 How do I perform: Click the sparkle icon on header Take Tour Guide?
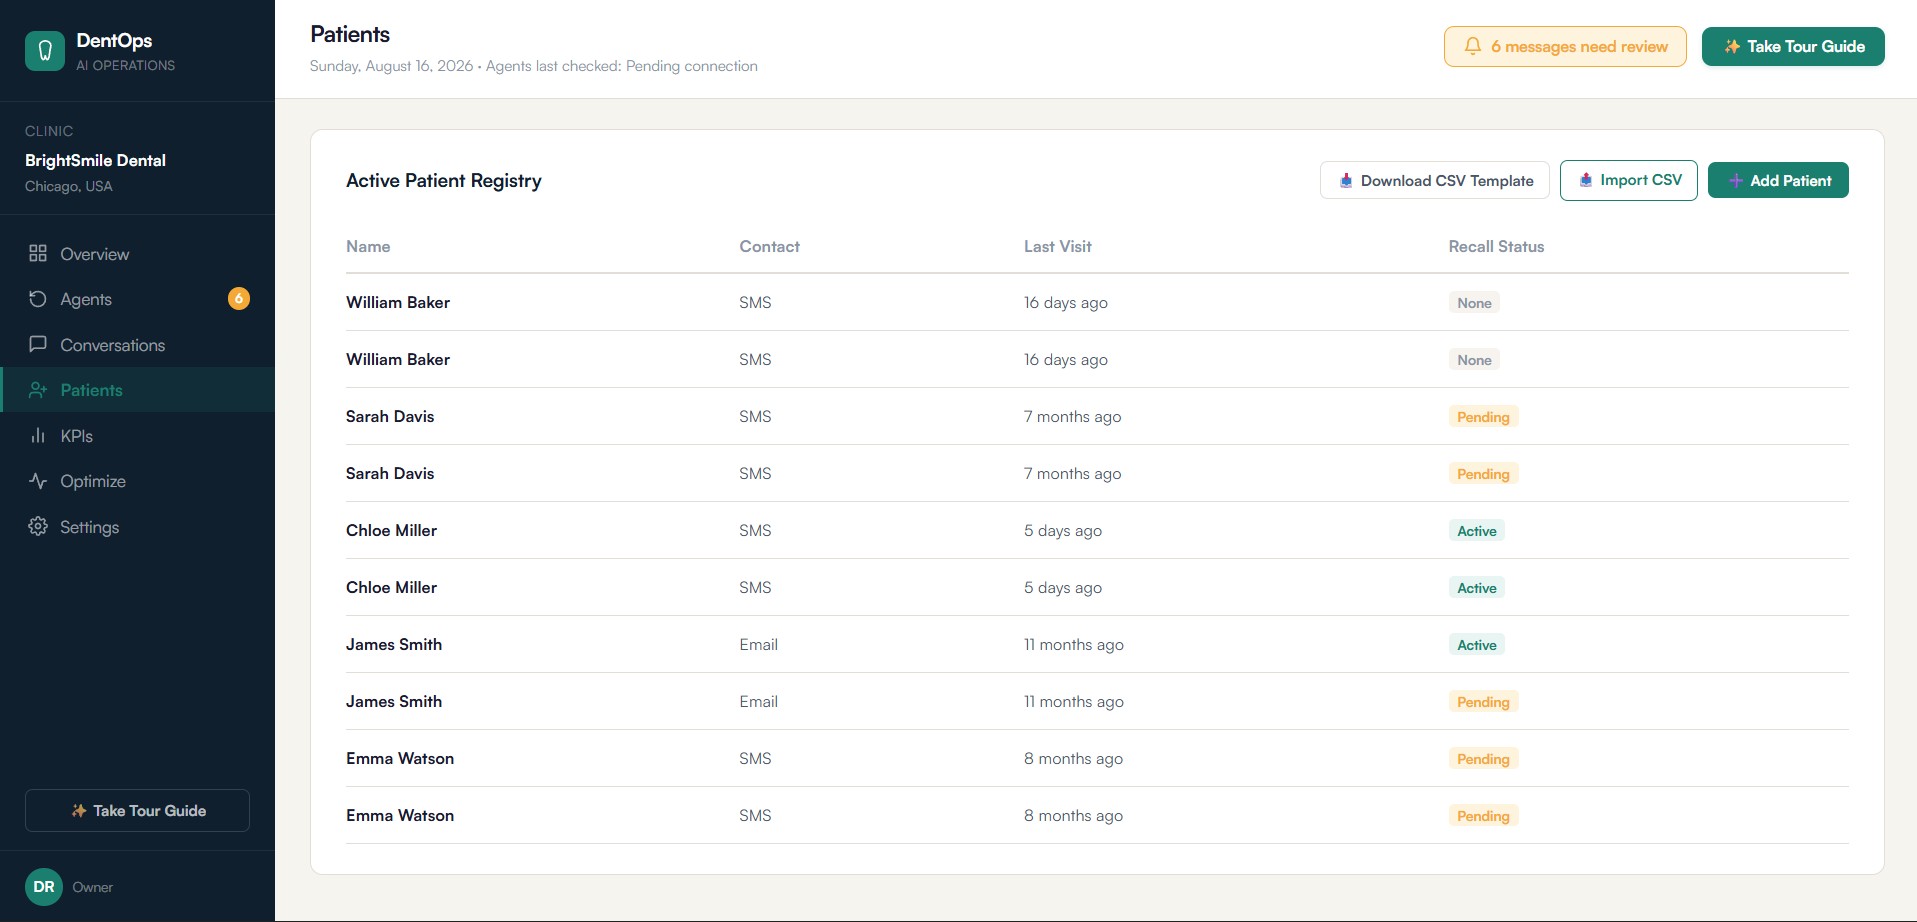pyautogui.click(x=1732, y=47)
